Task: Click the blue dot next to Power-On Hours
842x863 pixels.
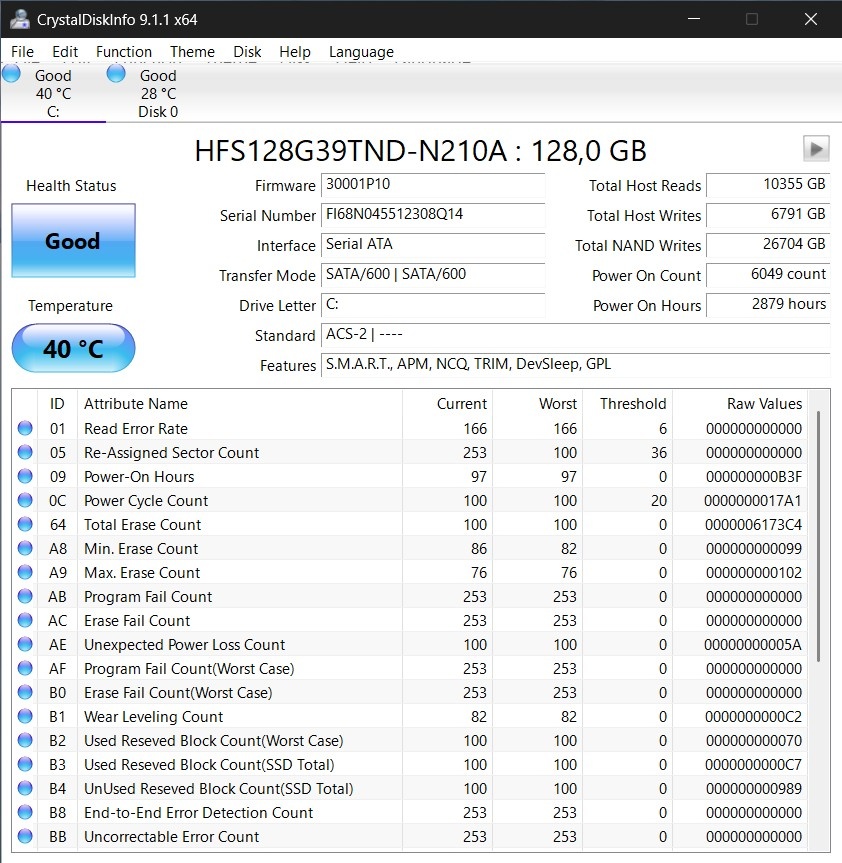Action: tap(25, 476)
